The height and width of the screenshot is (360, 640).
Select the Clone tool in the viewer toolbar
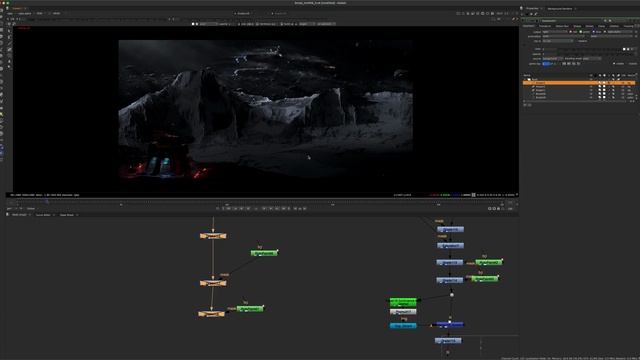tap(9, 56)
